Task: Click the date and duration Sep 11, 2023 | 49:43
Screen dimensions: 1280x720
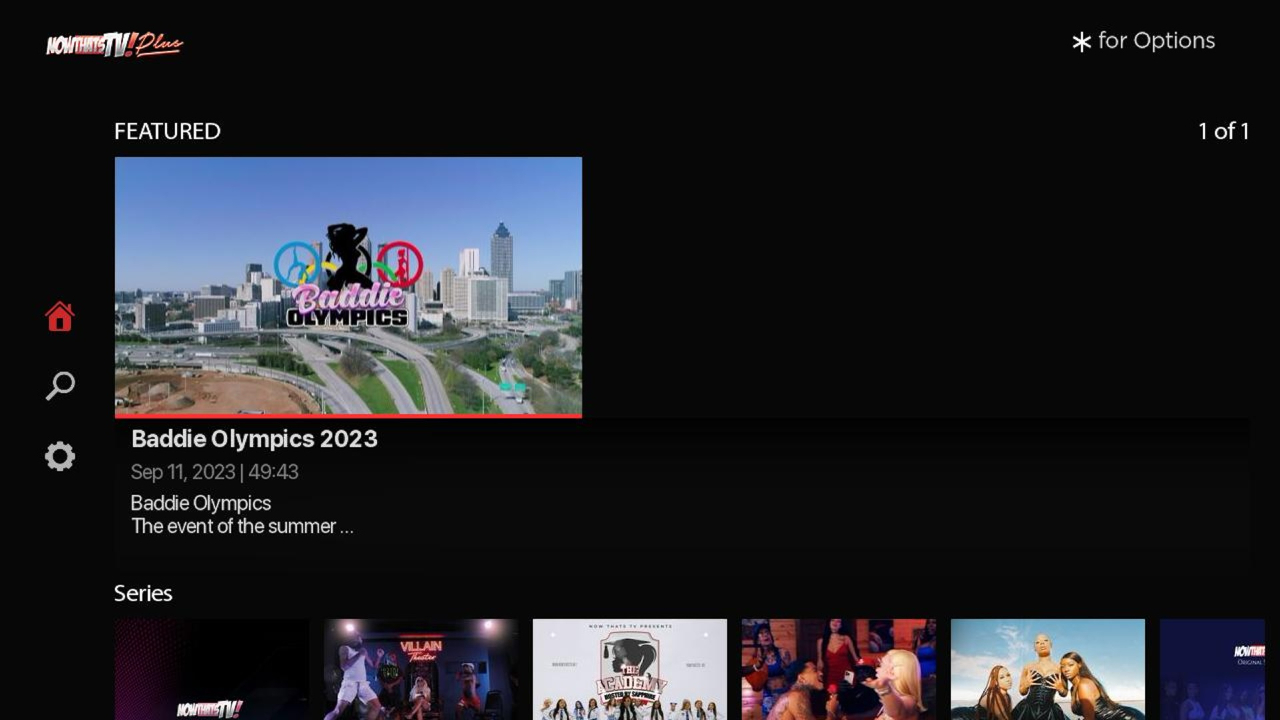Action: click(x=214, y=472)
